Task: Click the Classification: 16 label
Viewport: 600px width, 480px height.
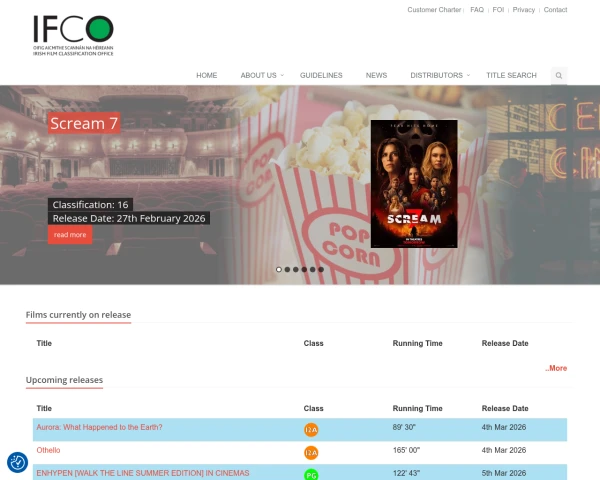Action: 90,205
